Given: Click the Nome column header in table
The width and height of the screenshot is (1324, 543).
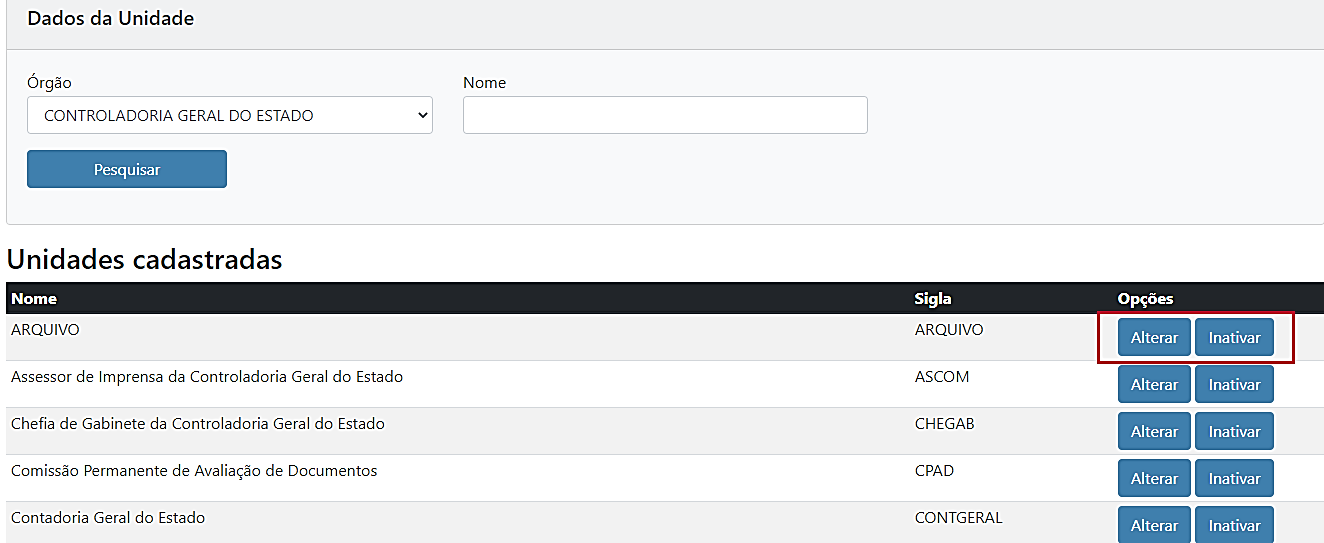Looking at the screenshot, I should (34, 299).
